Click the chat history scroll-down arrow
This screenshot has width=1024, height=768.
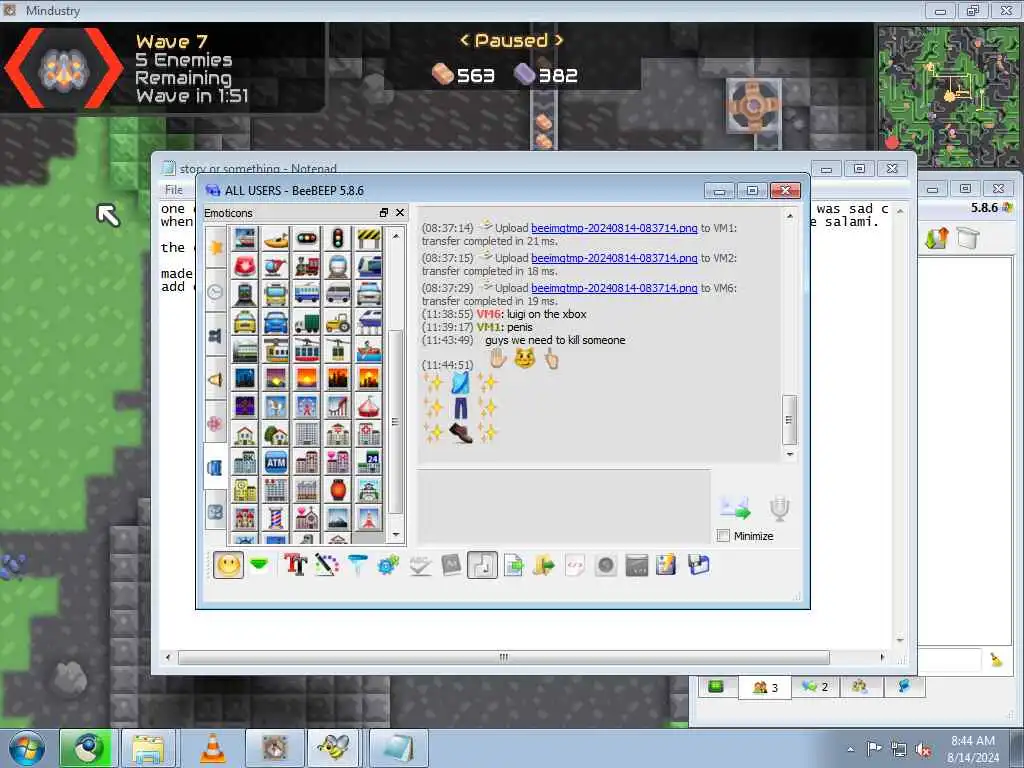[x=789, y=454]
